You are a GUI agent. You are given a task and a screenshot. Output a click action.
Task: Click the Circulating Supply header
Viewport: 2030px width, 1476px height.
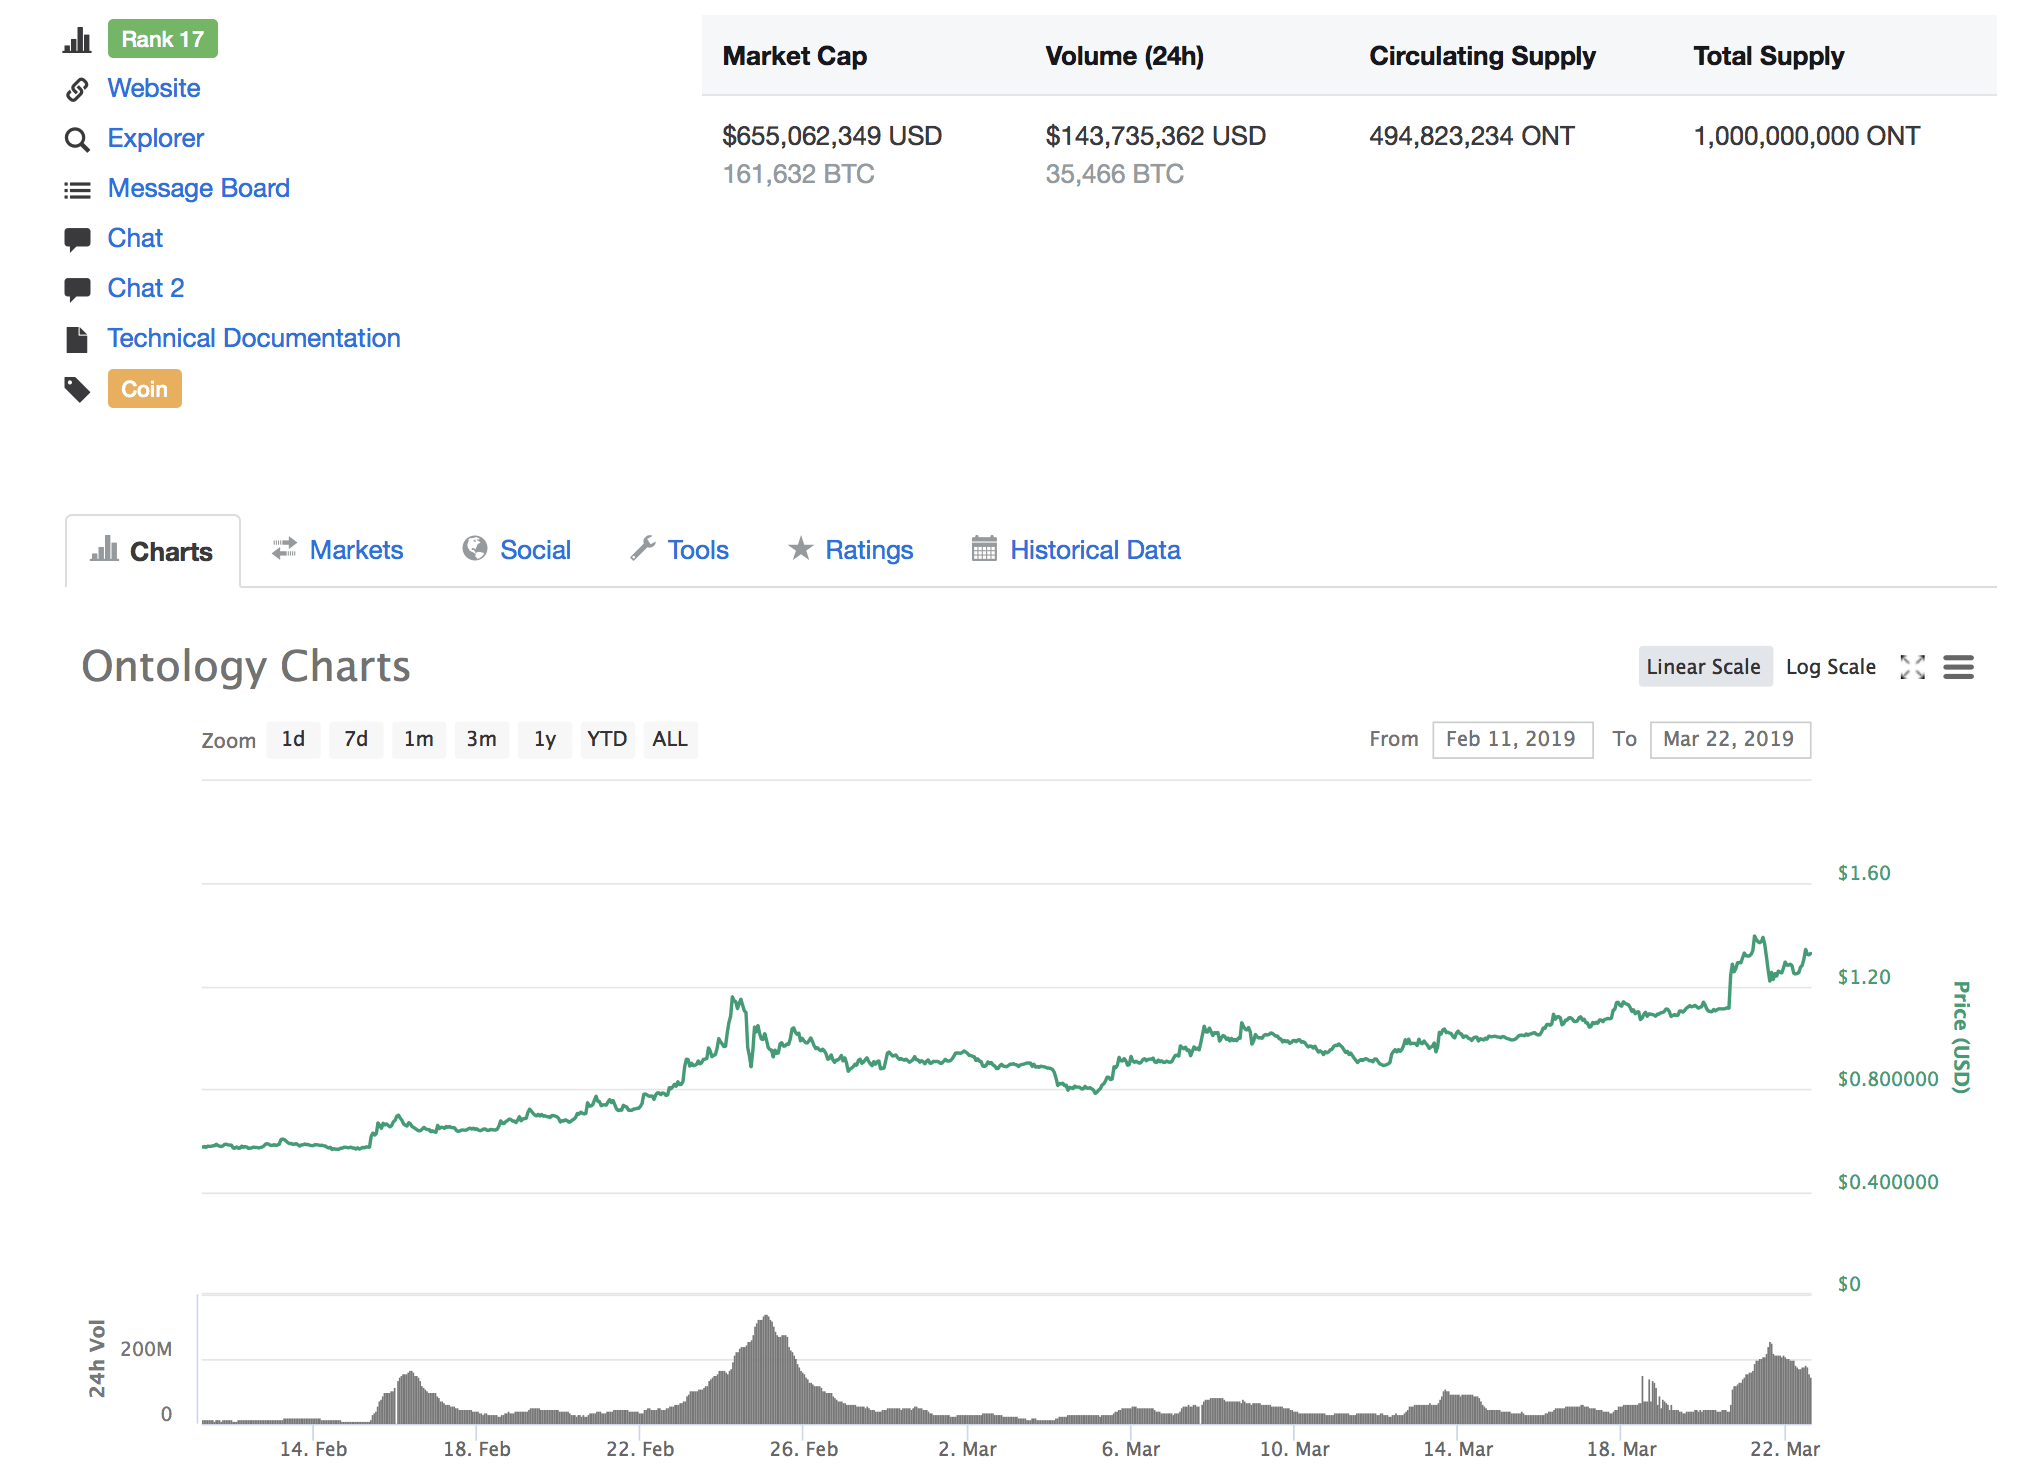click(1483, 56)
